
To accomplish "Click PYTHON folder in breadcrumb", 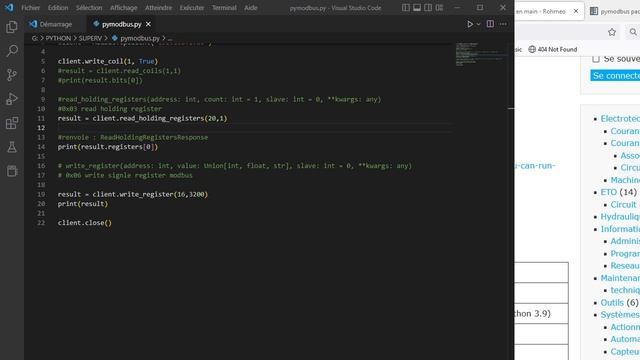I will coord(58,38).
